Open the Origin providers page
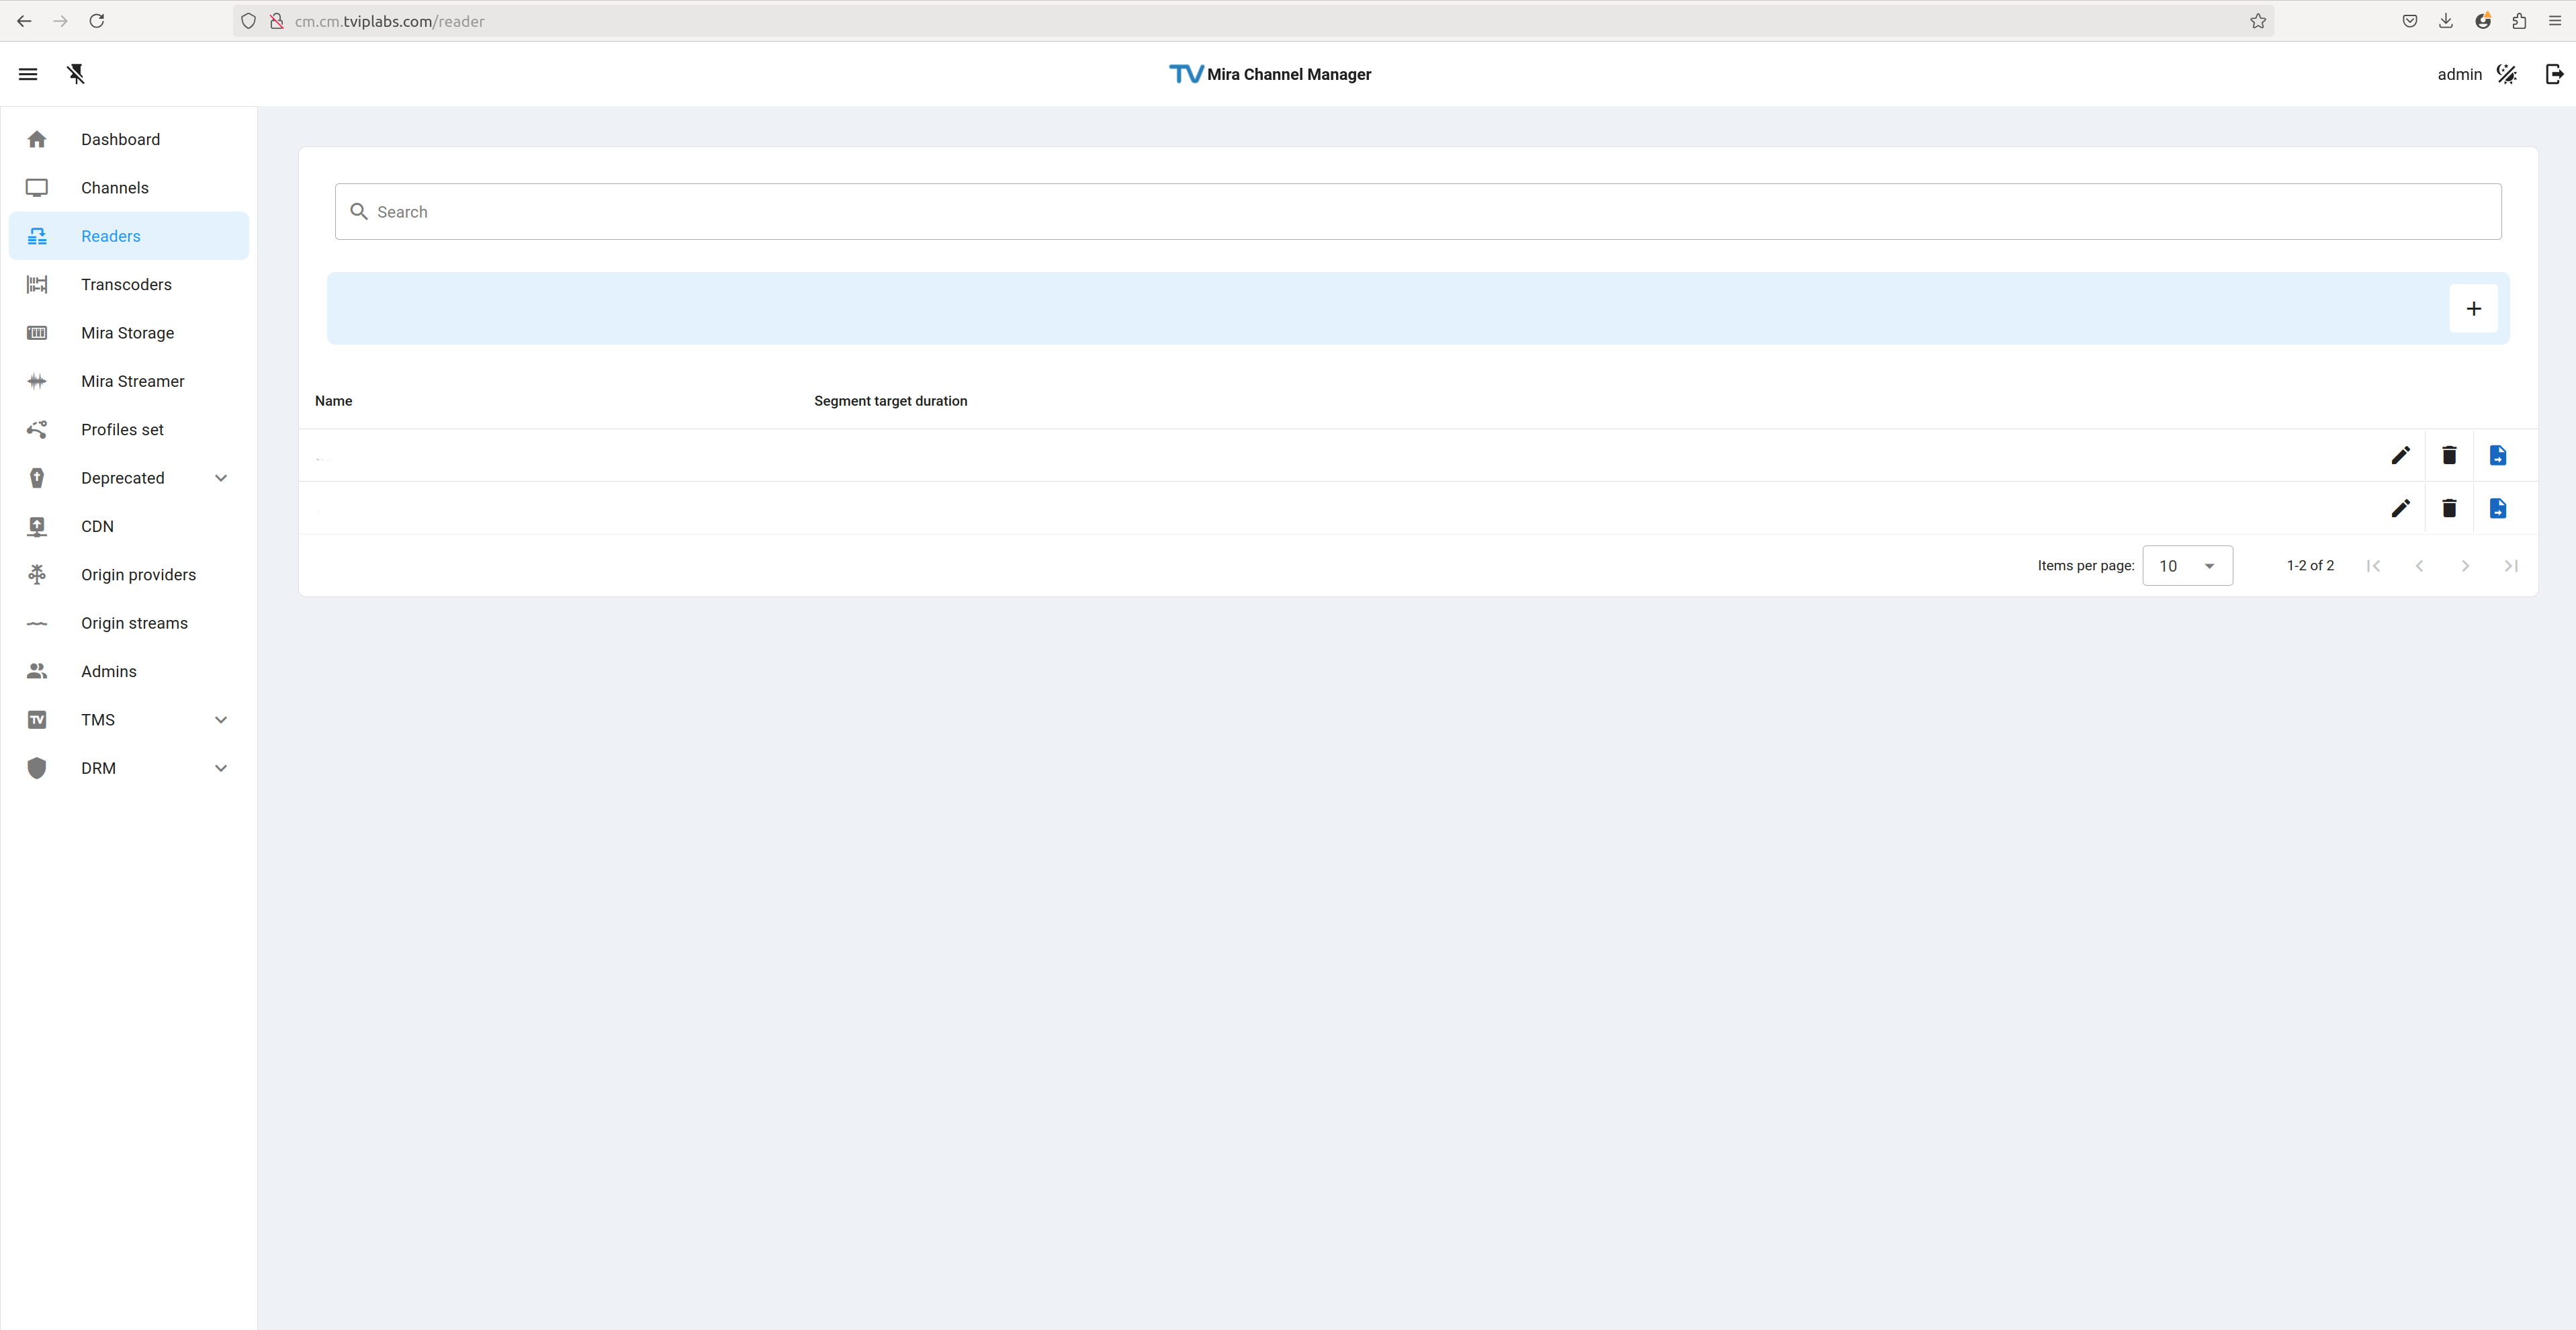Screen dimensions: 2576x1330 tap(138, 575)
